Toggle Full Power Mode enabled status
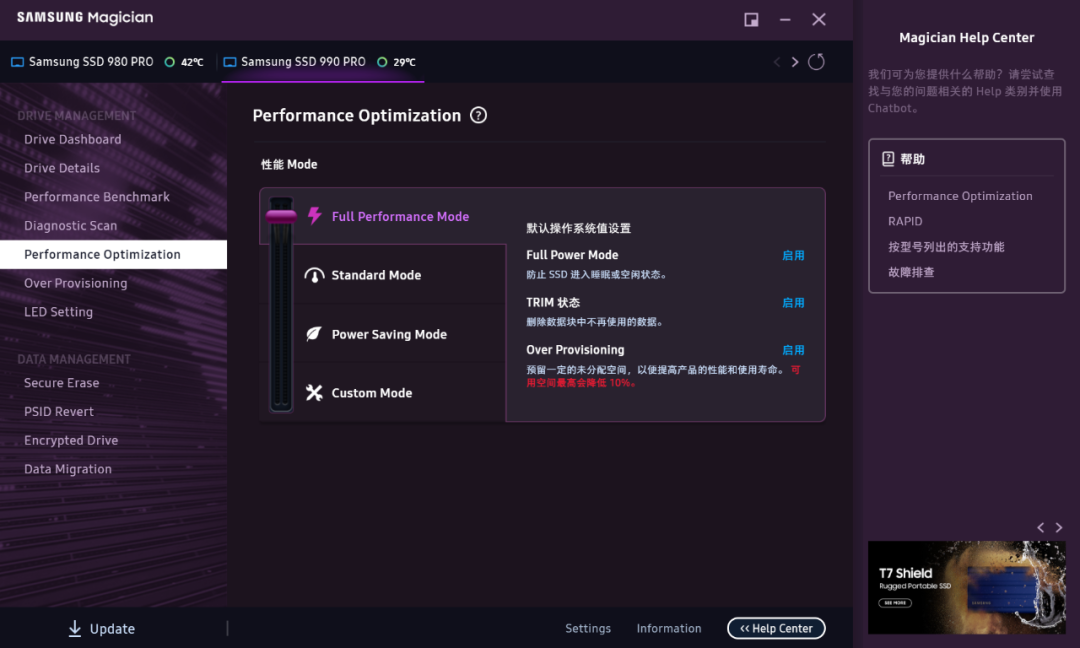The height and width of the screenshot is (648, 1080). [793, 256]
